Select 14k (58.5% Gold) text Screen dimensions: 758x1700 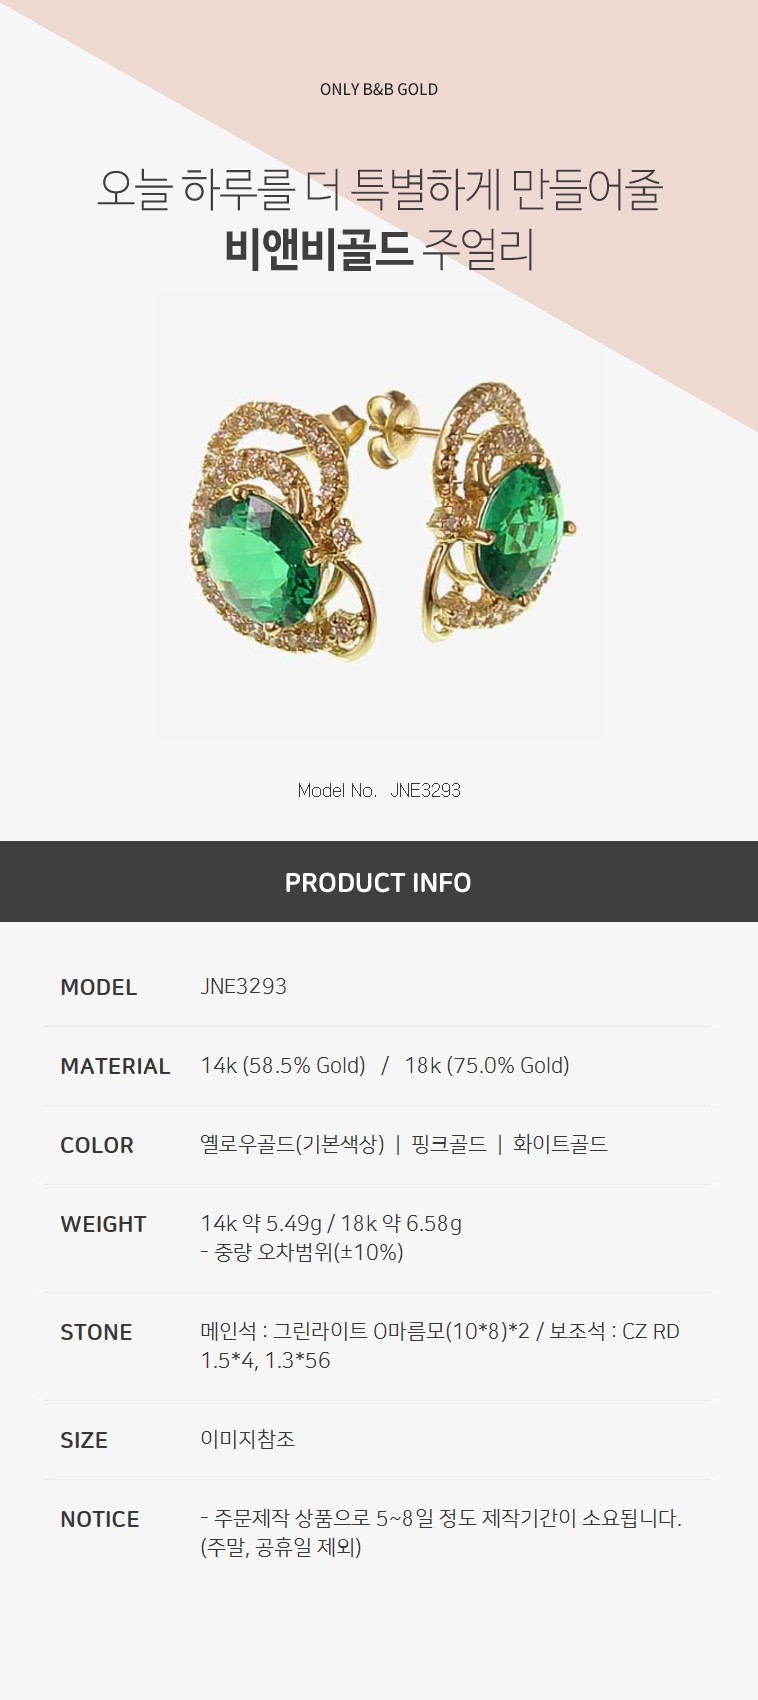click(283, 1066)
